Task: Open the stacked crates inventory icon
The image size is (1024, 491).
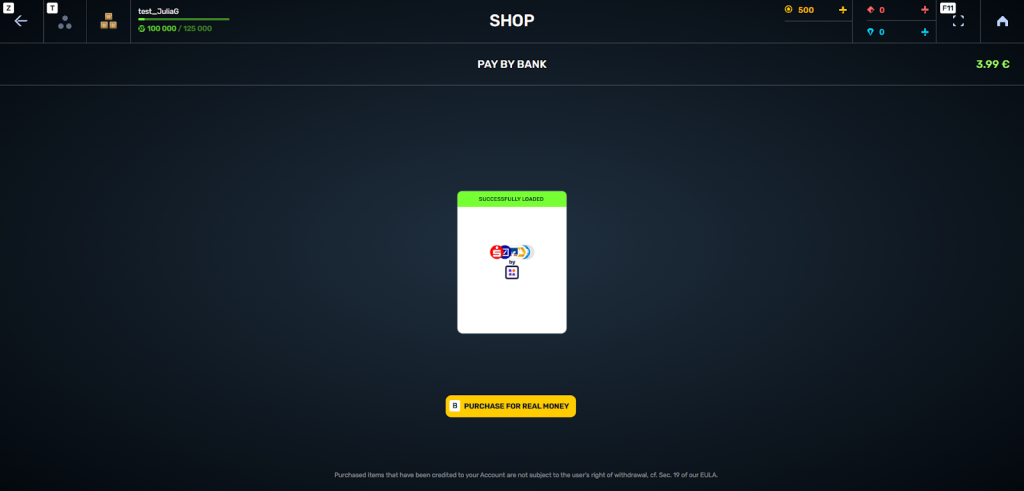Action: click(108, 21)
